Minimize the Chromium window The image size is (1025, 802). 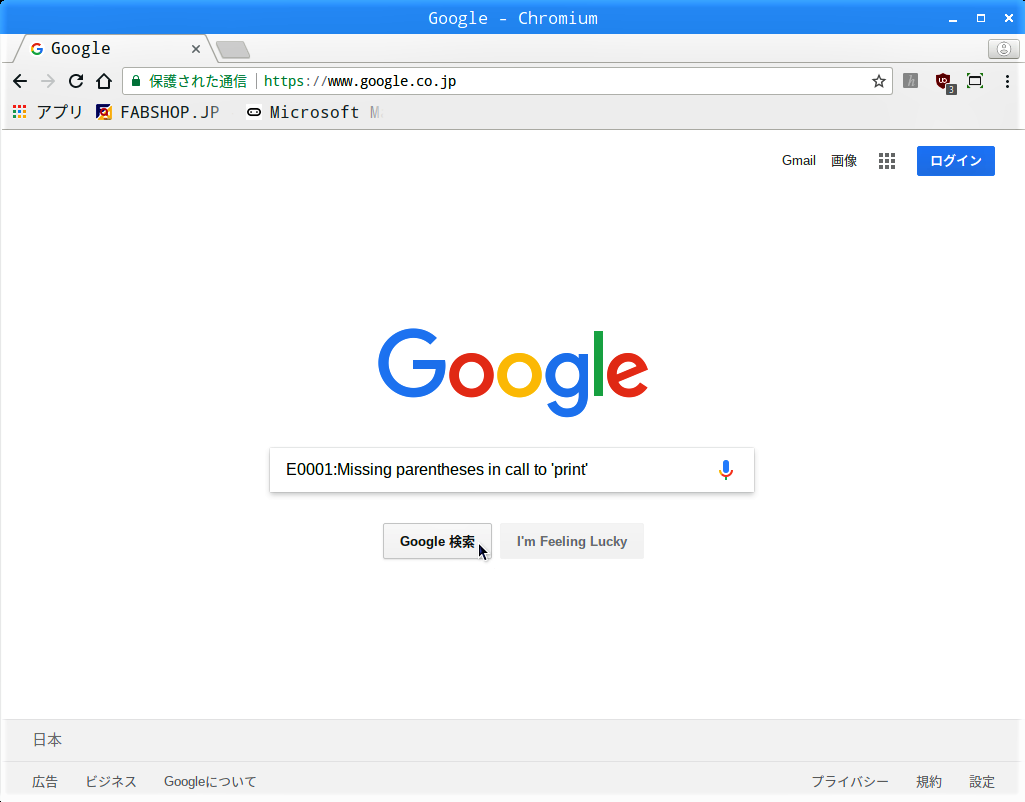(x=952, y=18)
